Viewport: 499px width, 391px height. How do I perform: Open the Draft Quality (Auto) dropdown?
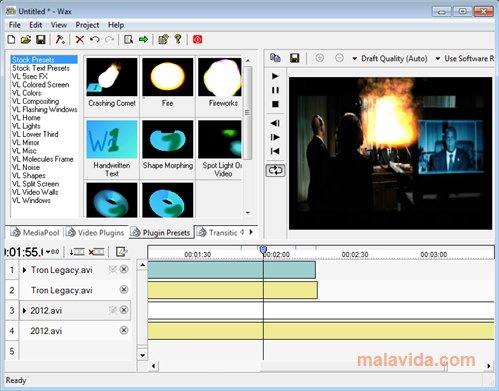pos(390,59)
